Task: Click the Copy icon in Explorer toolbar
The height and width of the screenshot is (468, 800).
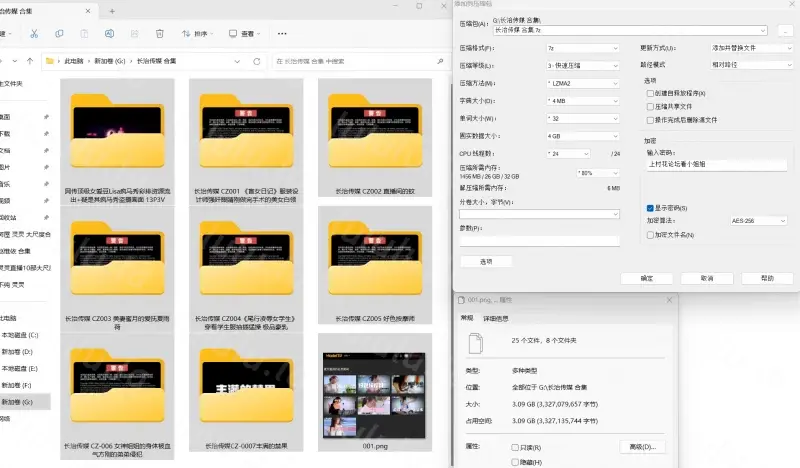Action: (x=59, y=34)
